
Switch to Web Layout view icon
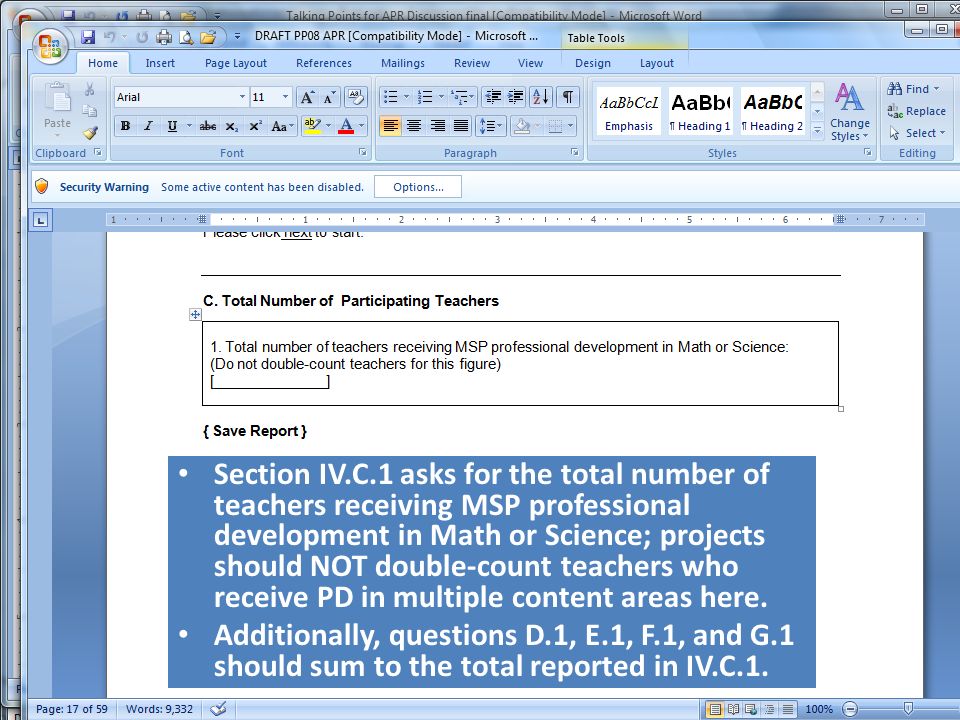pyautogui.click(x=751, y=710)
